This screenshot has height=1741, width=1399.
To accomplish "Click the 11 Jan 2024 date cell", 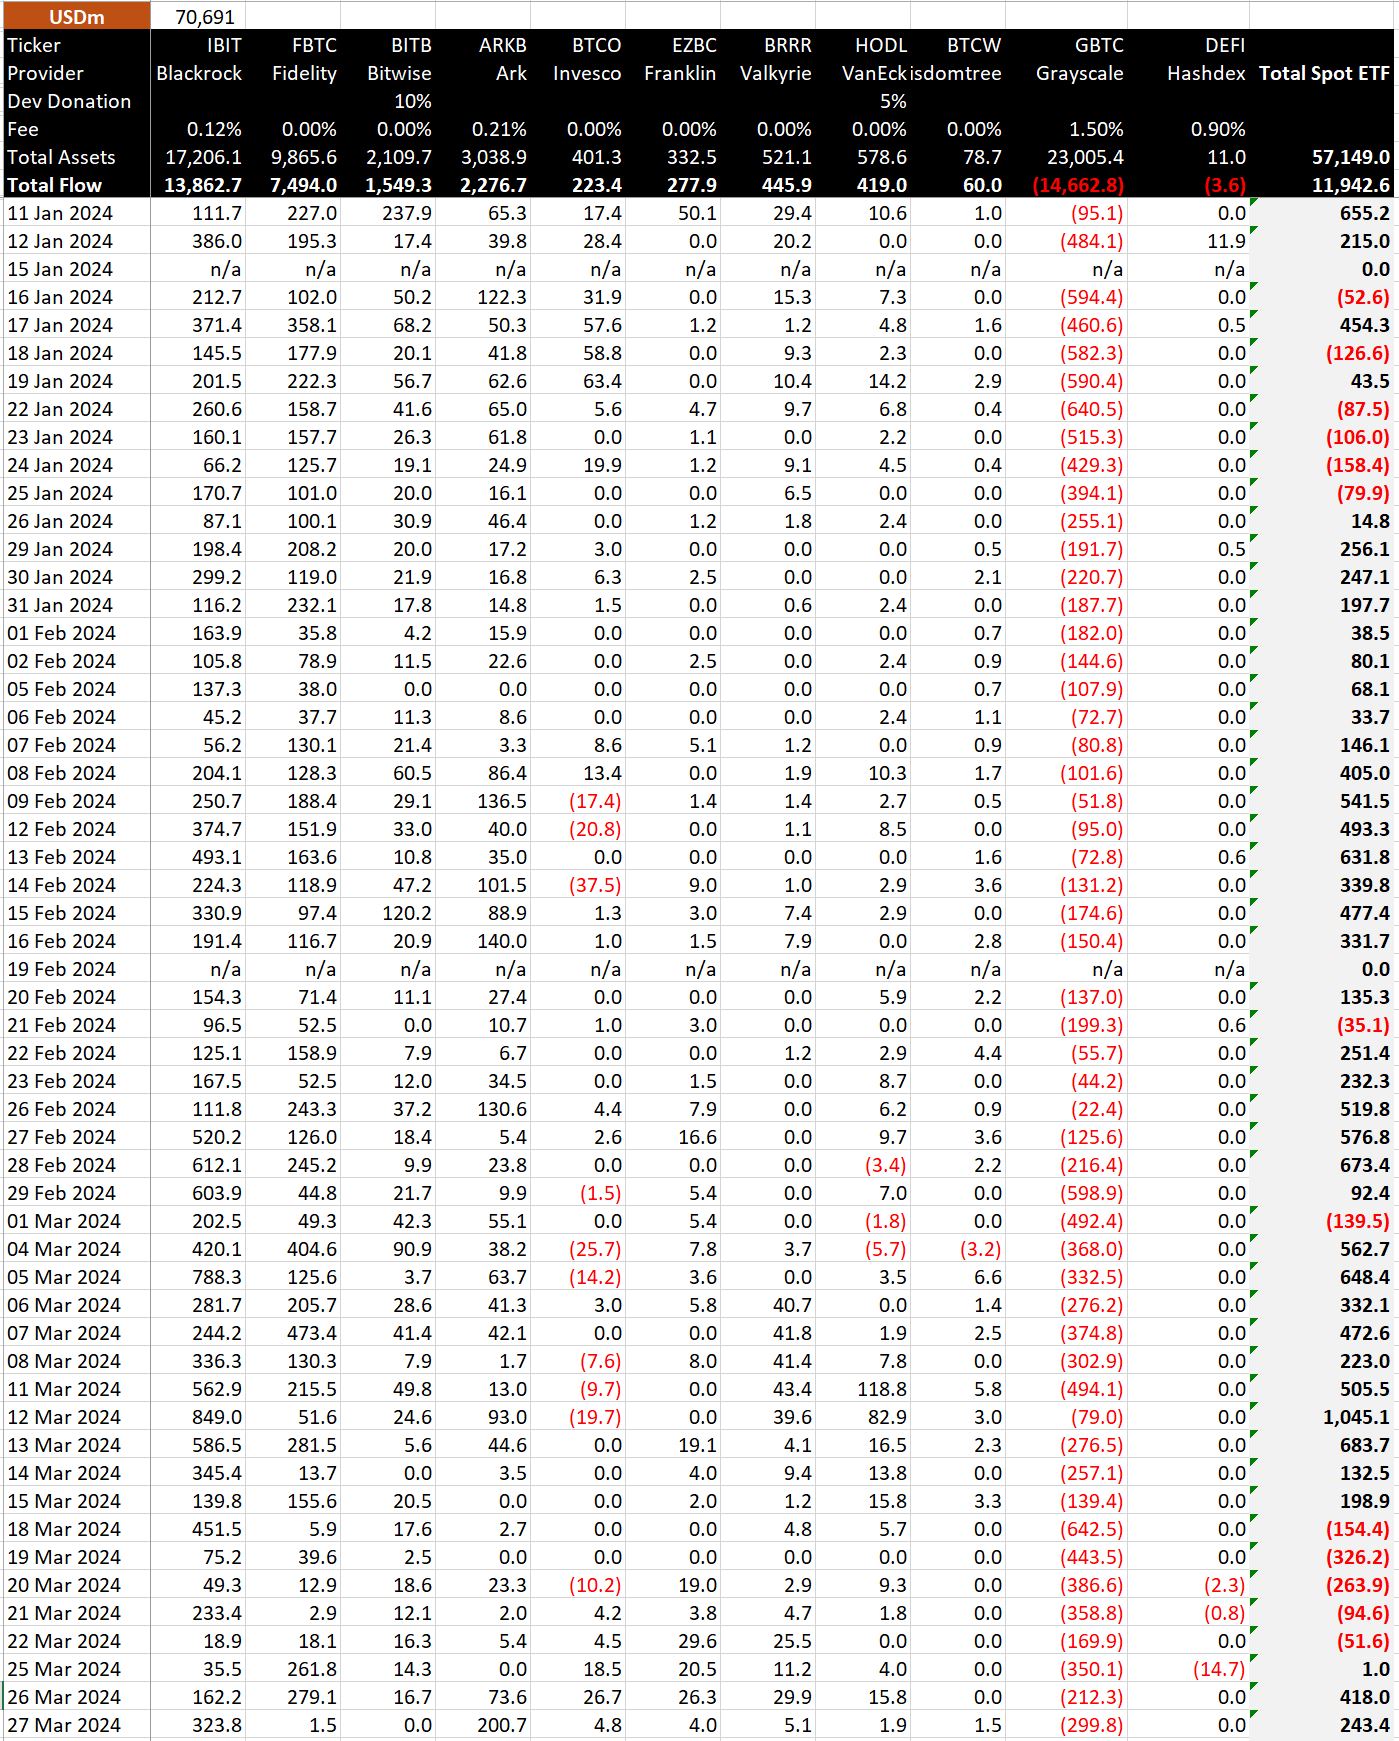I will tap(60, 213).
